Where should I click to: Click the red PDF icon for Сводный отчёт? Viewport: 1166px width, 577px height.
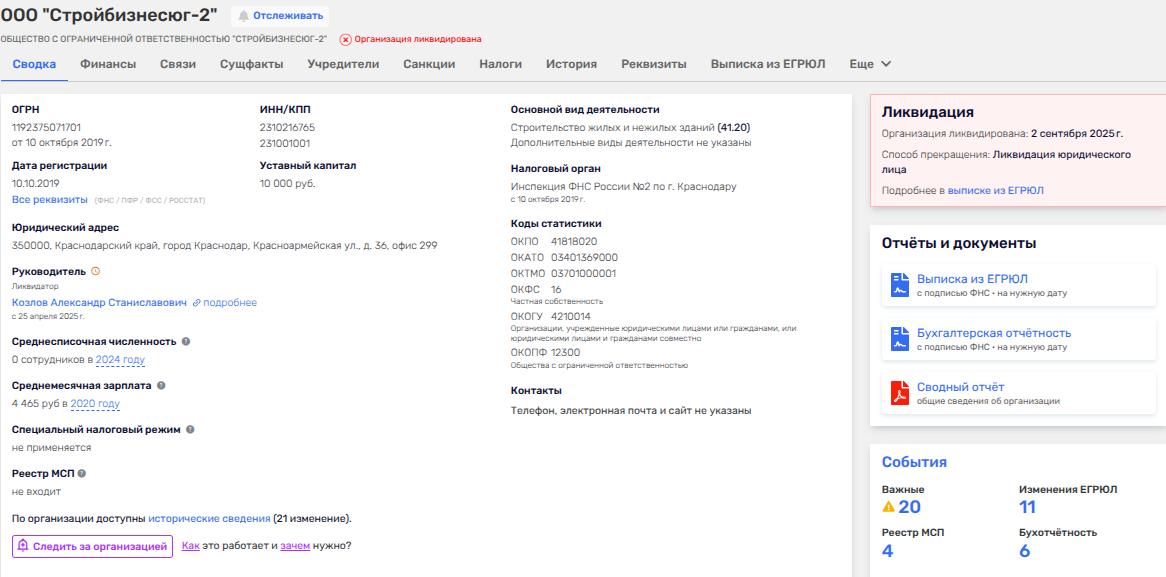pyautogui.click(x=899, y=393)
